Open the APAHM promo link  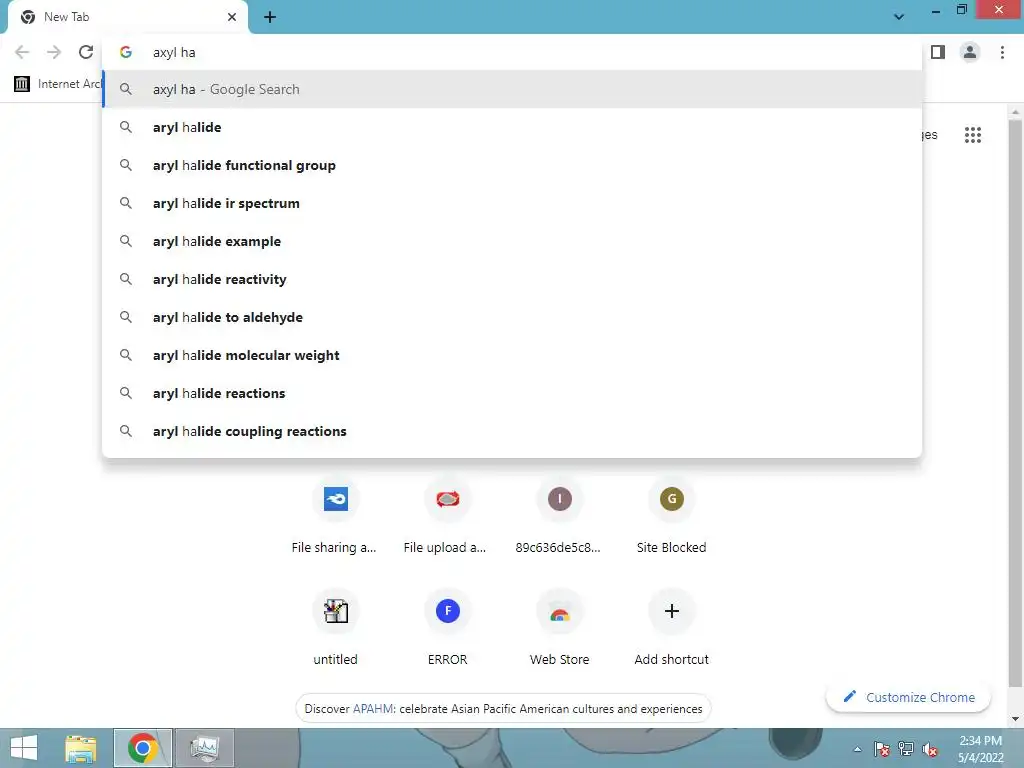click(x=374, y=709)
